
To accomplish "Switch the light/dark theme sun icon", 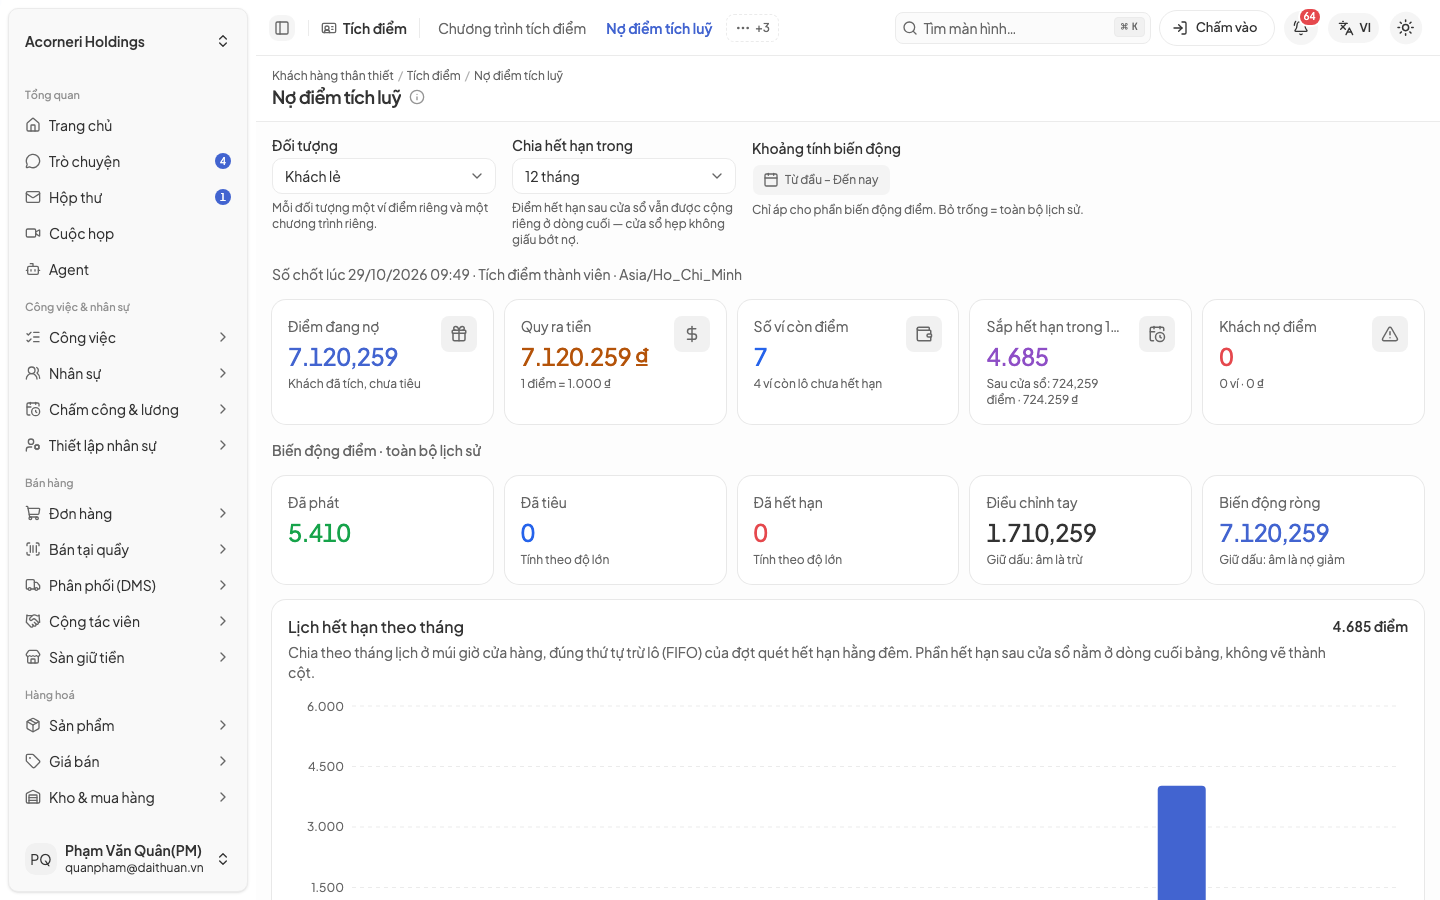I will click(x=1405, y=28).
